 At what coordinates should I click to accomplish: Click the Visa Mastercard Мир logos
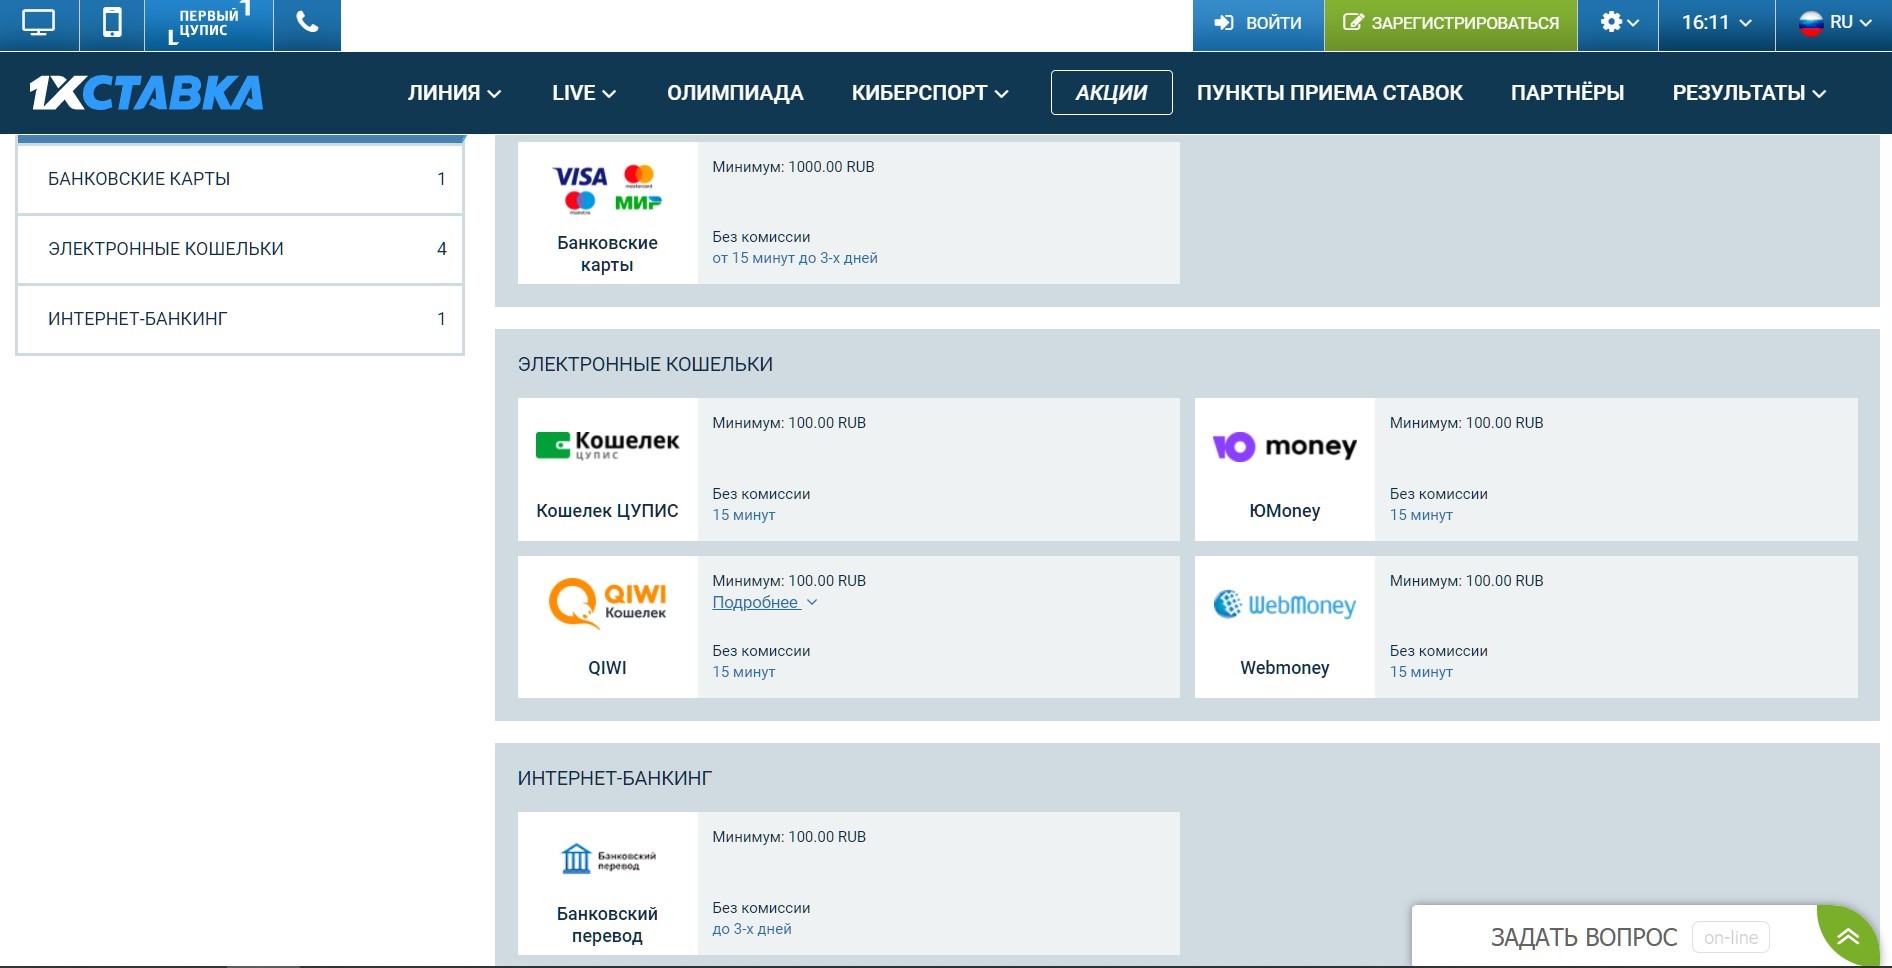[x=607, y=189]
